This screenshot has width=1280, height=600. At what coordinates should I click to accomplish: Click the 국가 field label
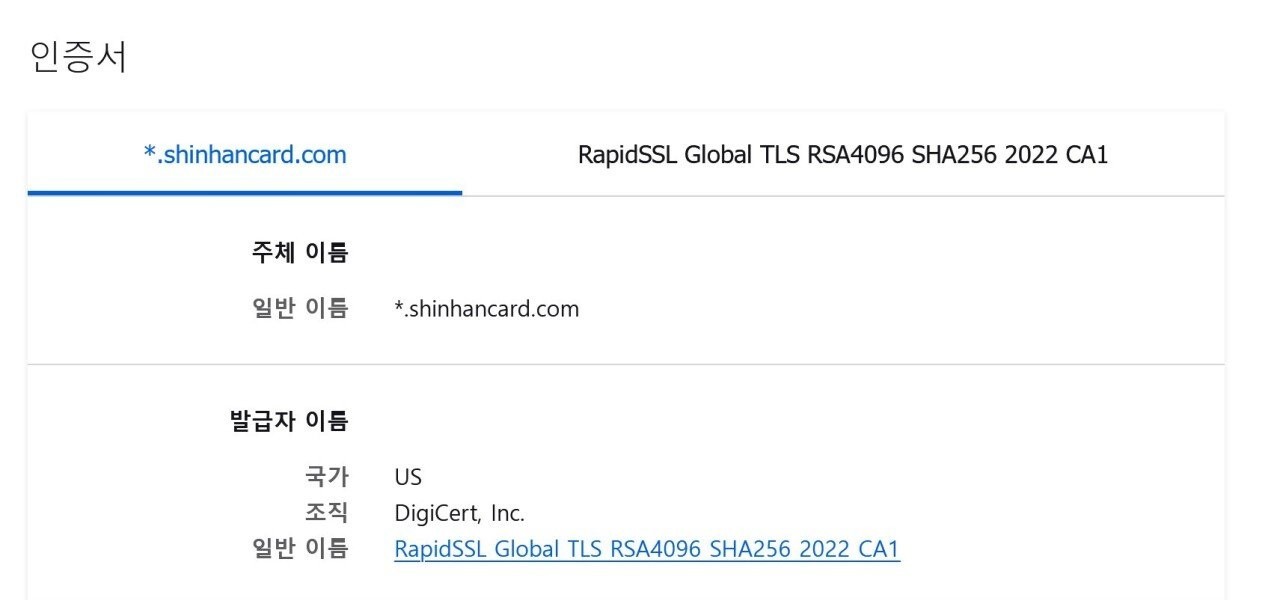pos(326,477)
